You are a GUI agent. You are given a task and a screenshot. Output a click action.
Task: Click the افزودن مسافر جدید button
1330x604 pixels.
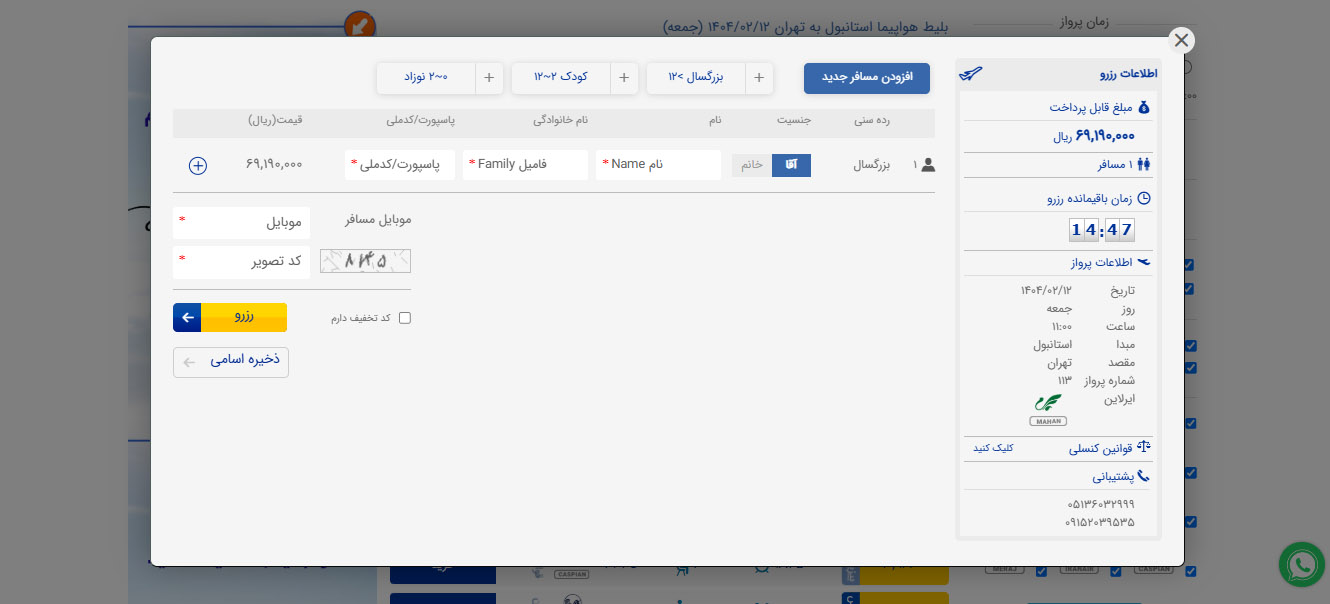coord(866,78)
